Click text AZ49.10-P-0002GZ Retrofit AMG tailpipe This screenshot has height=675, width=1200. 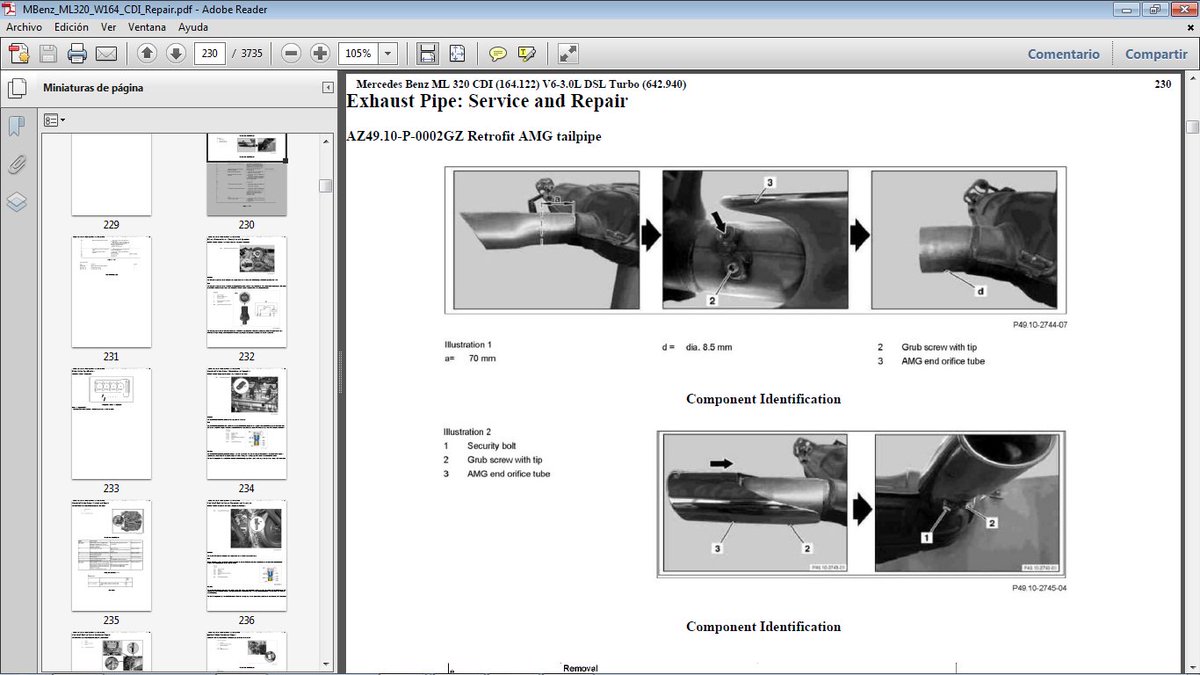[474, 136]
